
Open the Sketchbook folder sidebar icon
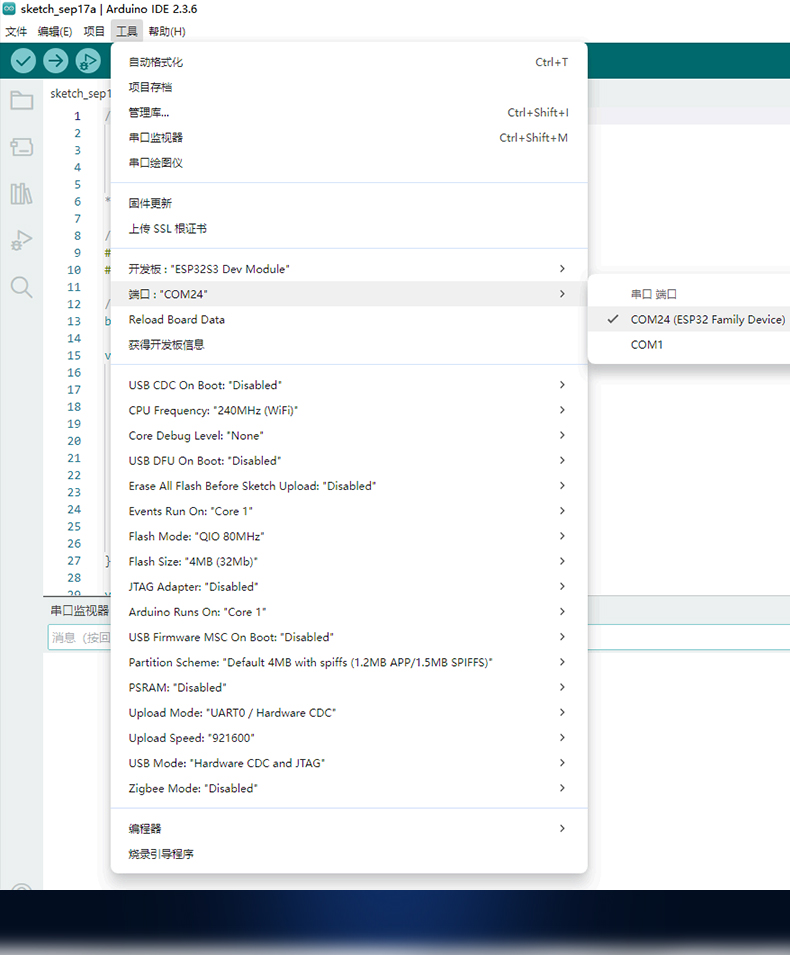coord(21,100)
